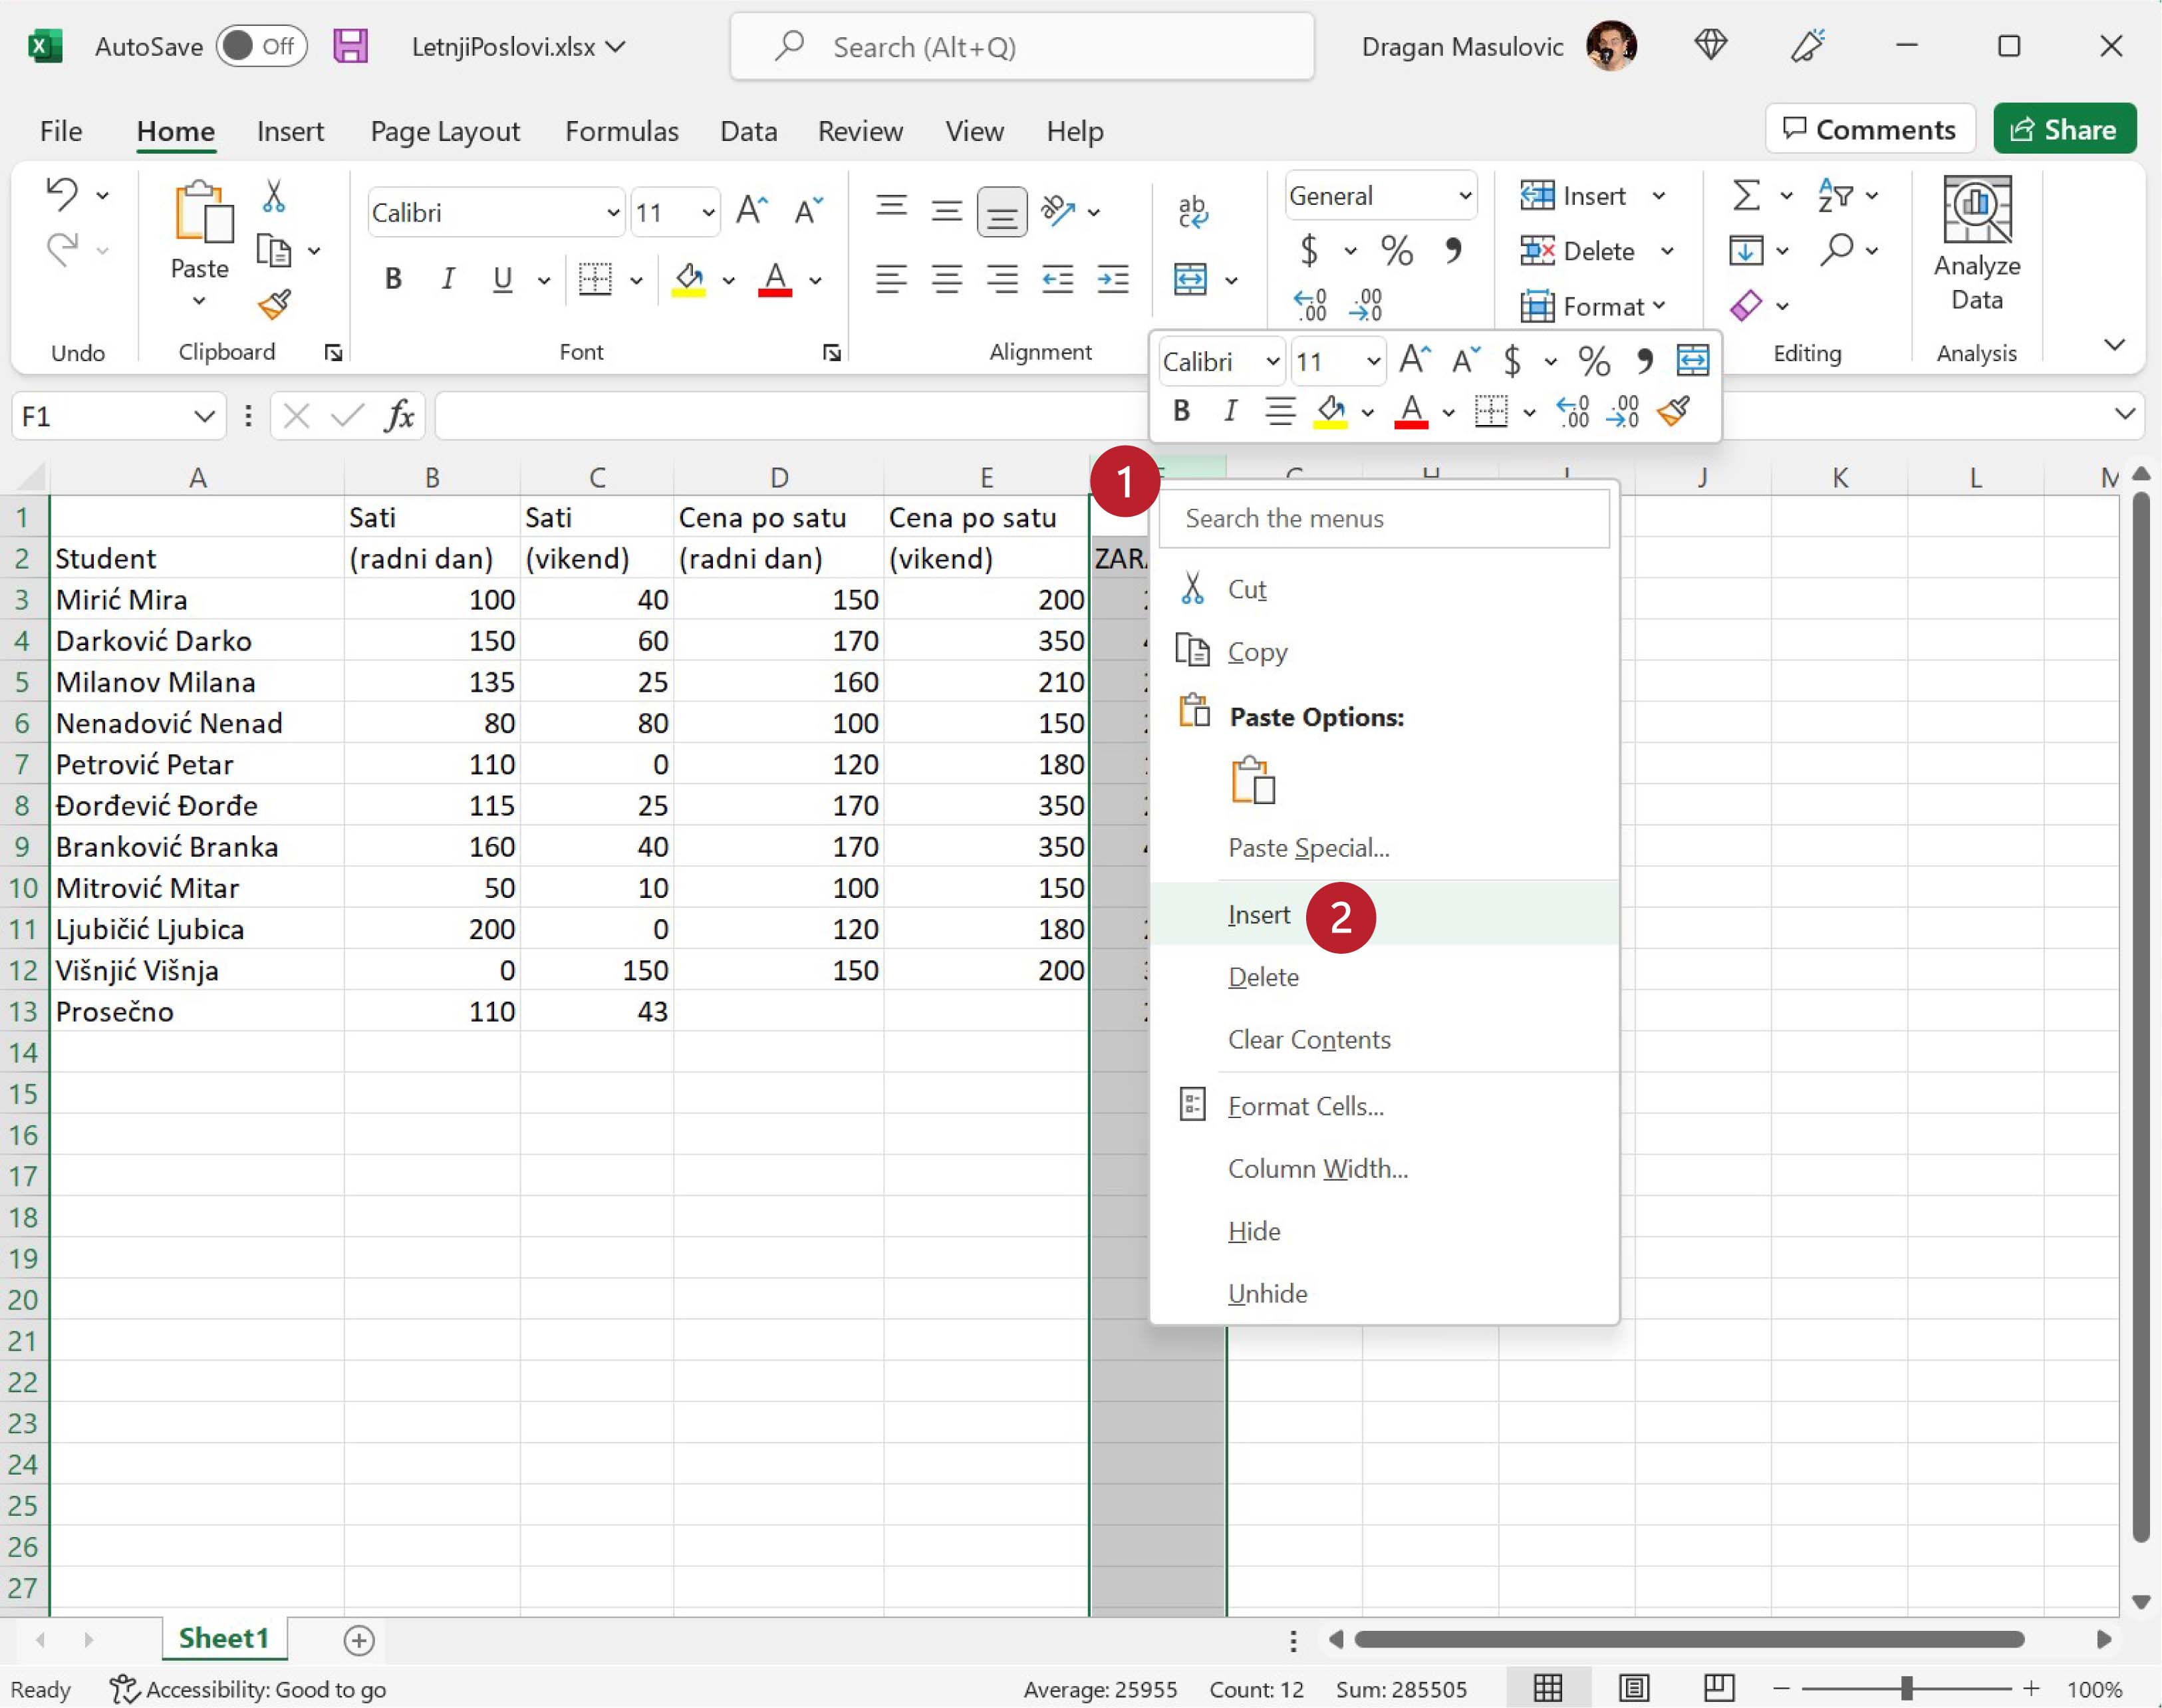Click the AutoSum sigma icon

coord(1745,195)
